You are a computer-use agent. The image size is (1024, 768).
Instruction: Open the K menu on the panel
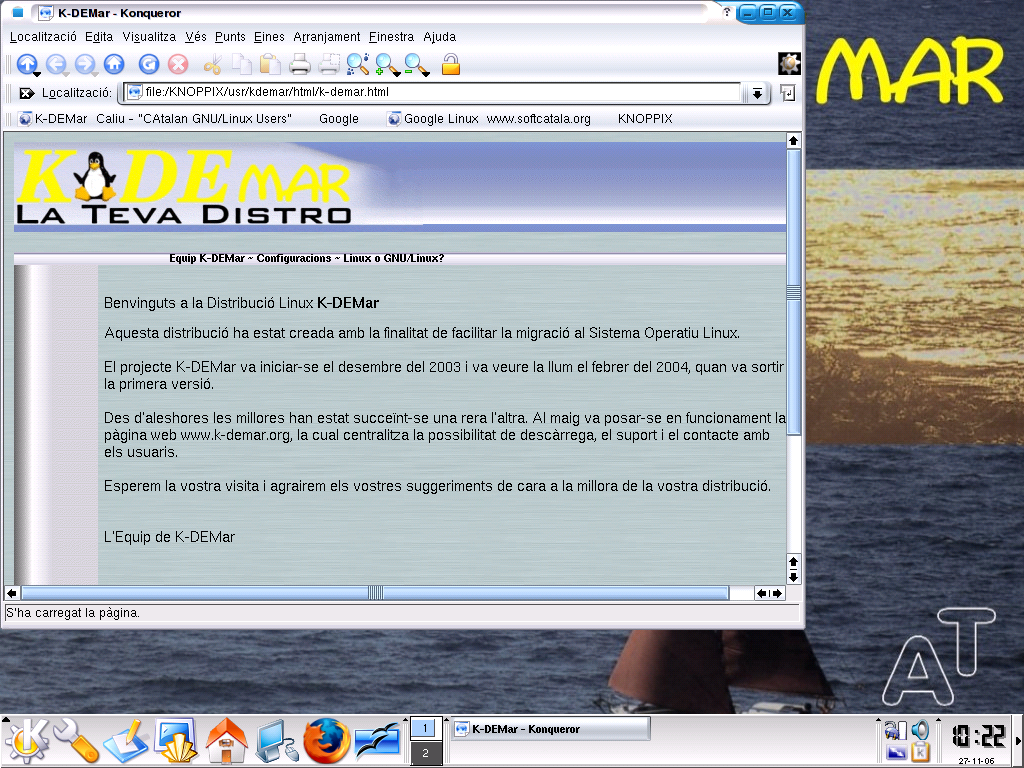[x=25, y=741]
